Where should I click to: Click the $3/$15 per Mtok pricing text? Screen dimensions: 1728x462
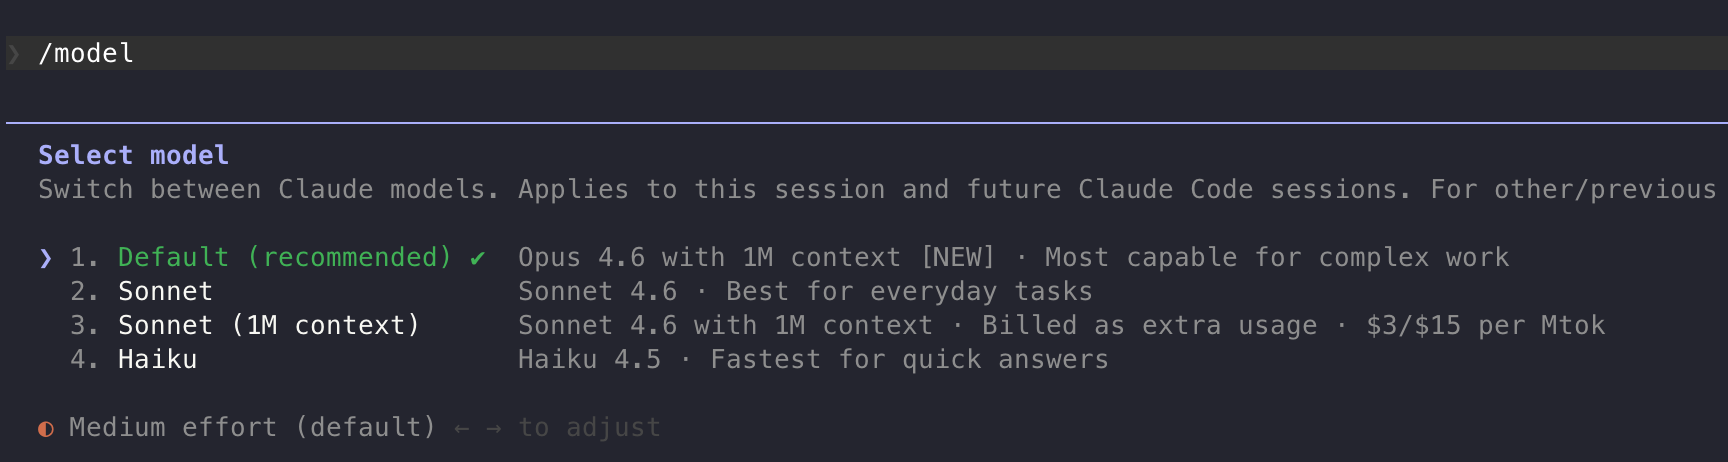(x=1485, y=326)
